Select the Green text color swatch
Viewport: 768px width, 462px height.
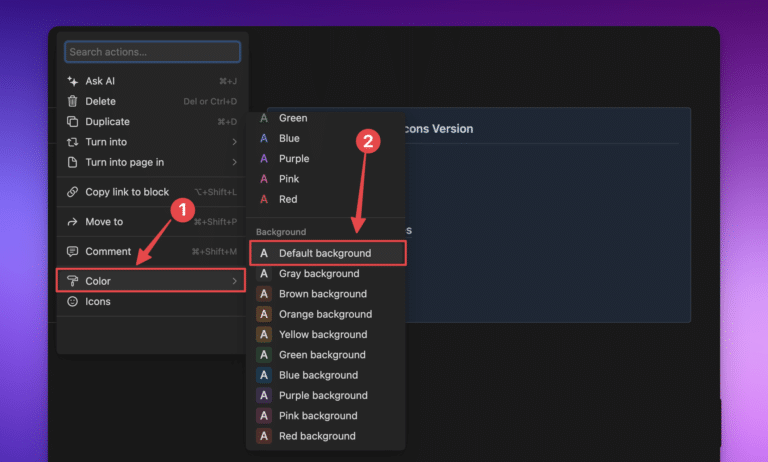pyautogui.click(x=264, y=118)
